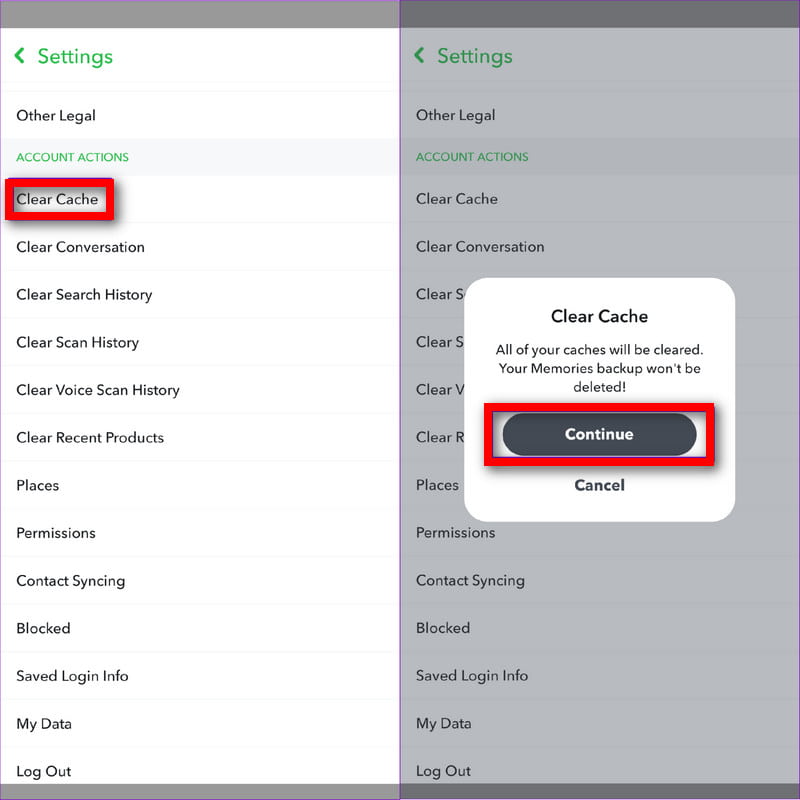The height and width of the screenshot is (800, 800).
Task: Select Clear Voice Scan History in left panel
Action: coord(98,390)
